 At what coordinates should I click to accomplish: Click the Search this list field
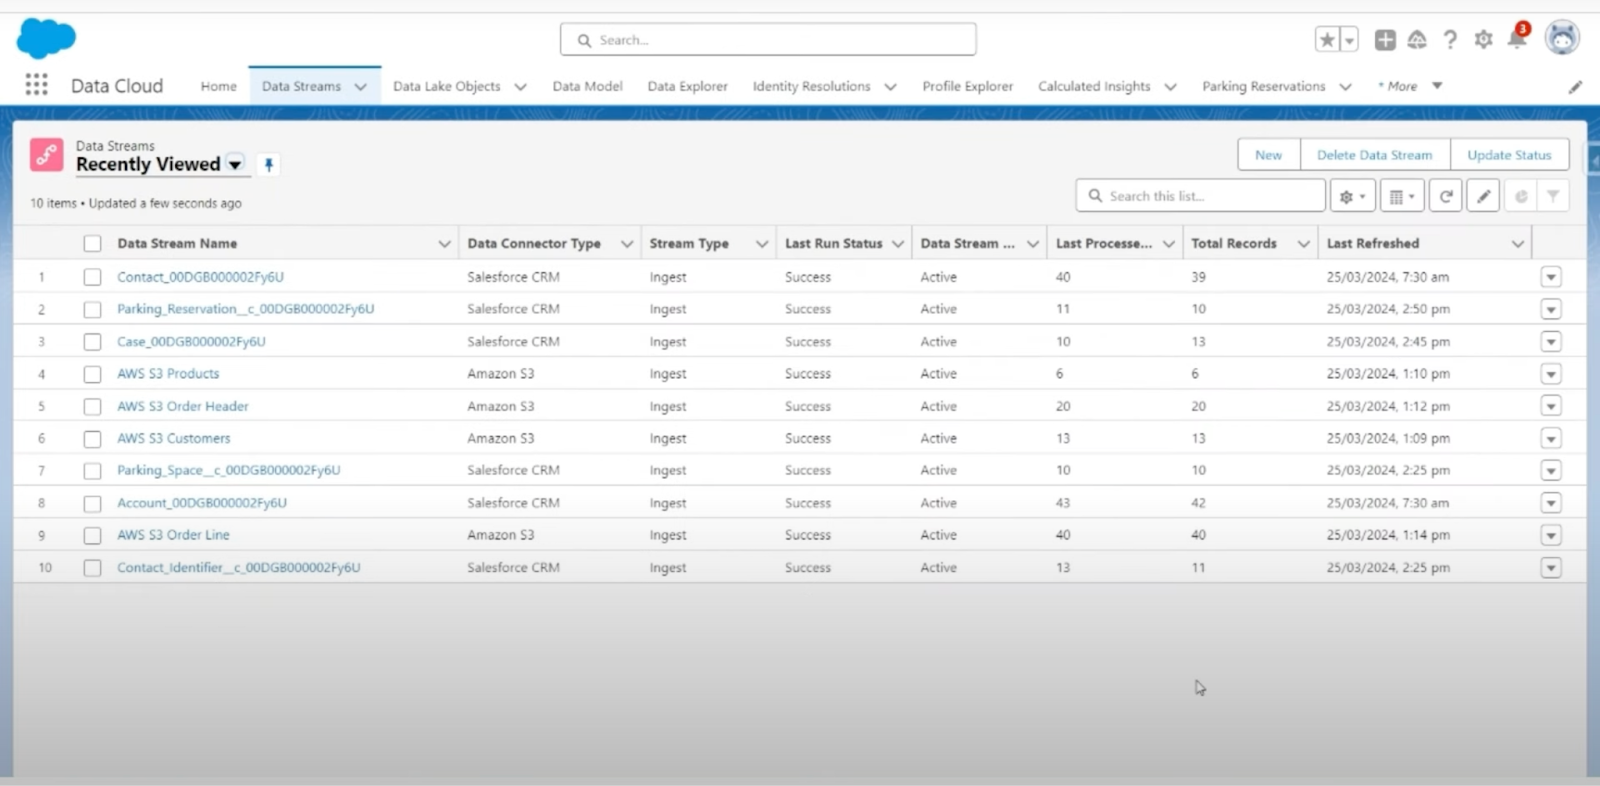coord(1201,196)
